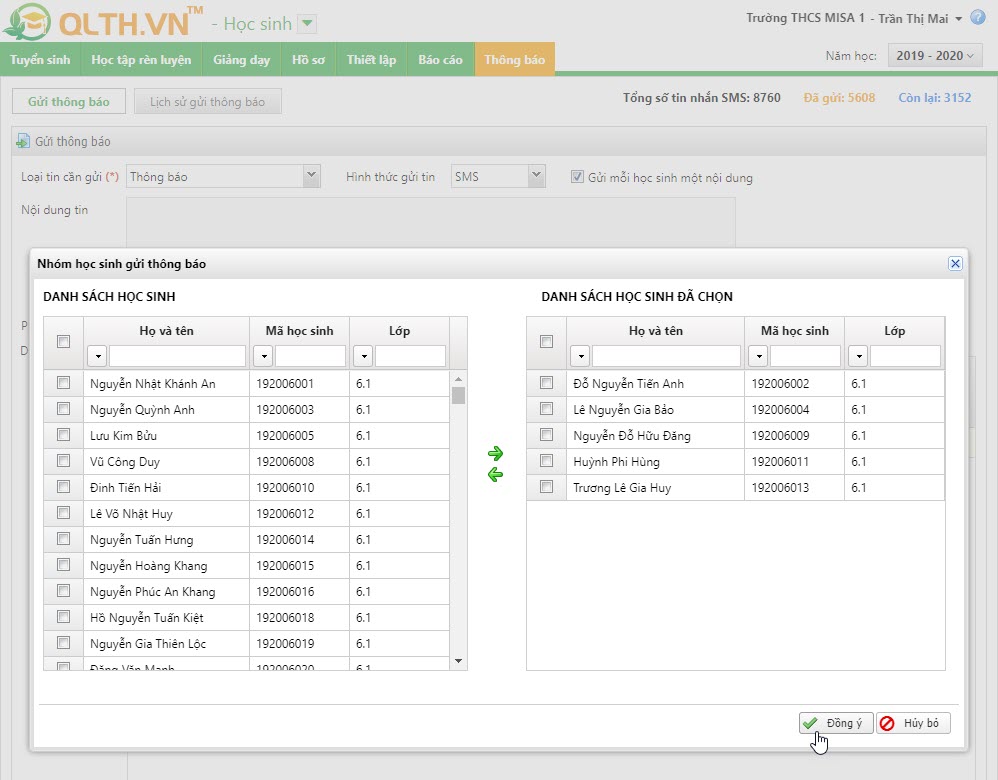Viewport: 998px width, 780px height.
Task: Confirm with the Đồng ý button
Action: [836, 723]
